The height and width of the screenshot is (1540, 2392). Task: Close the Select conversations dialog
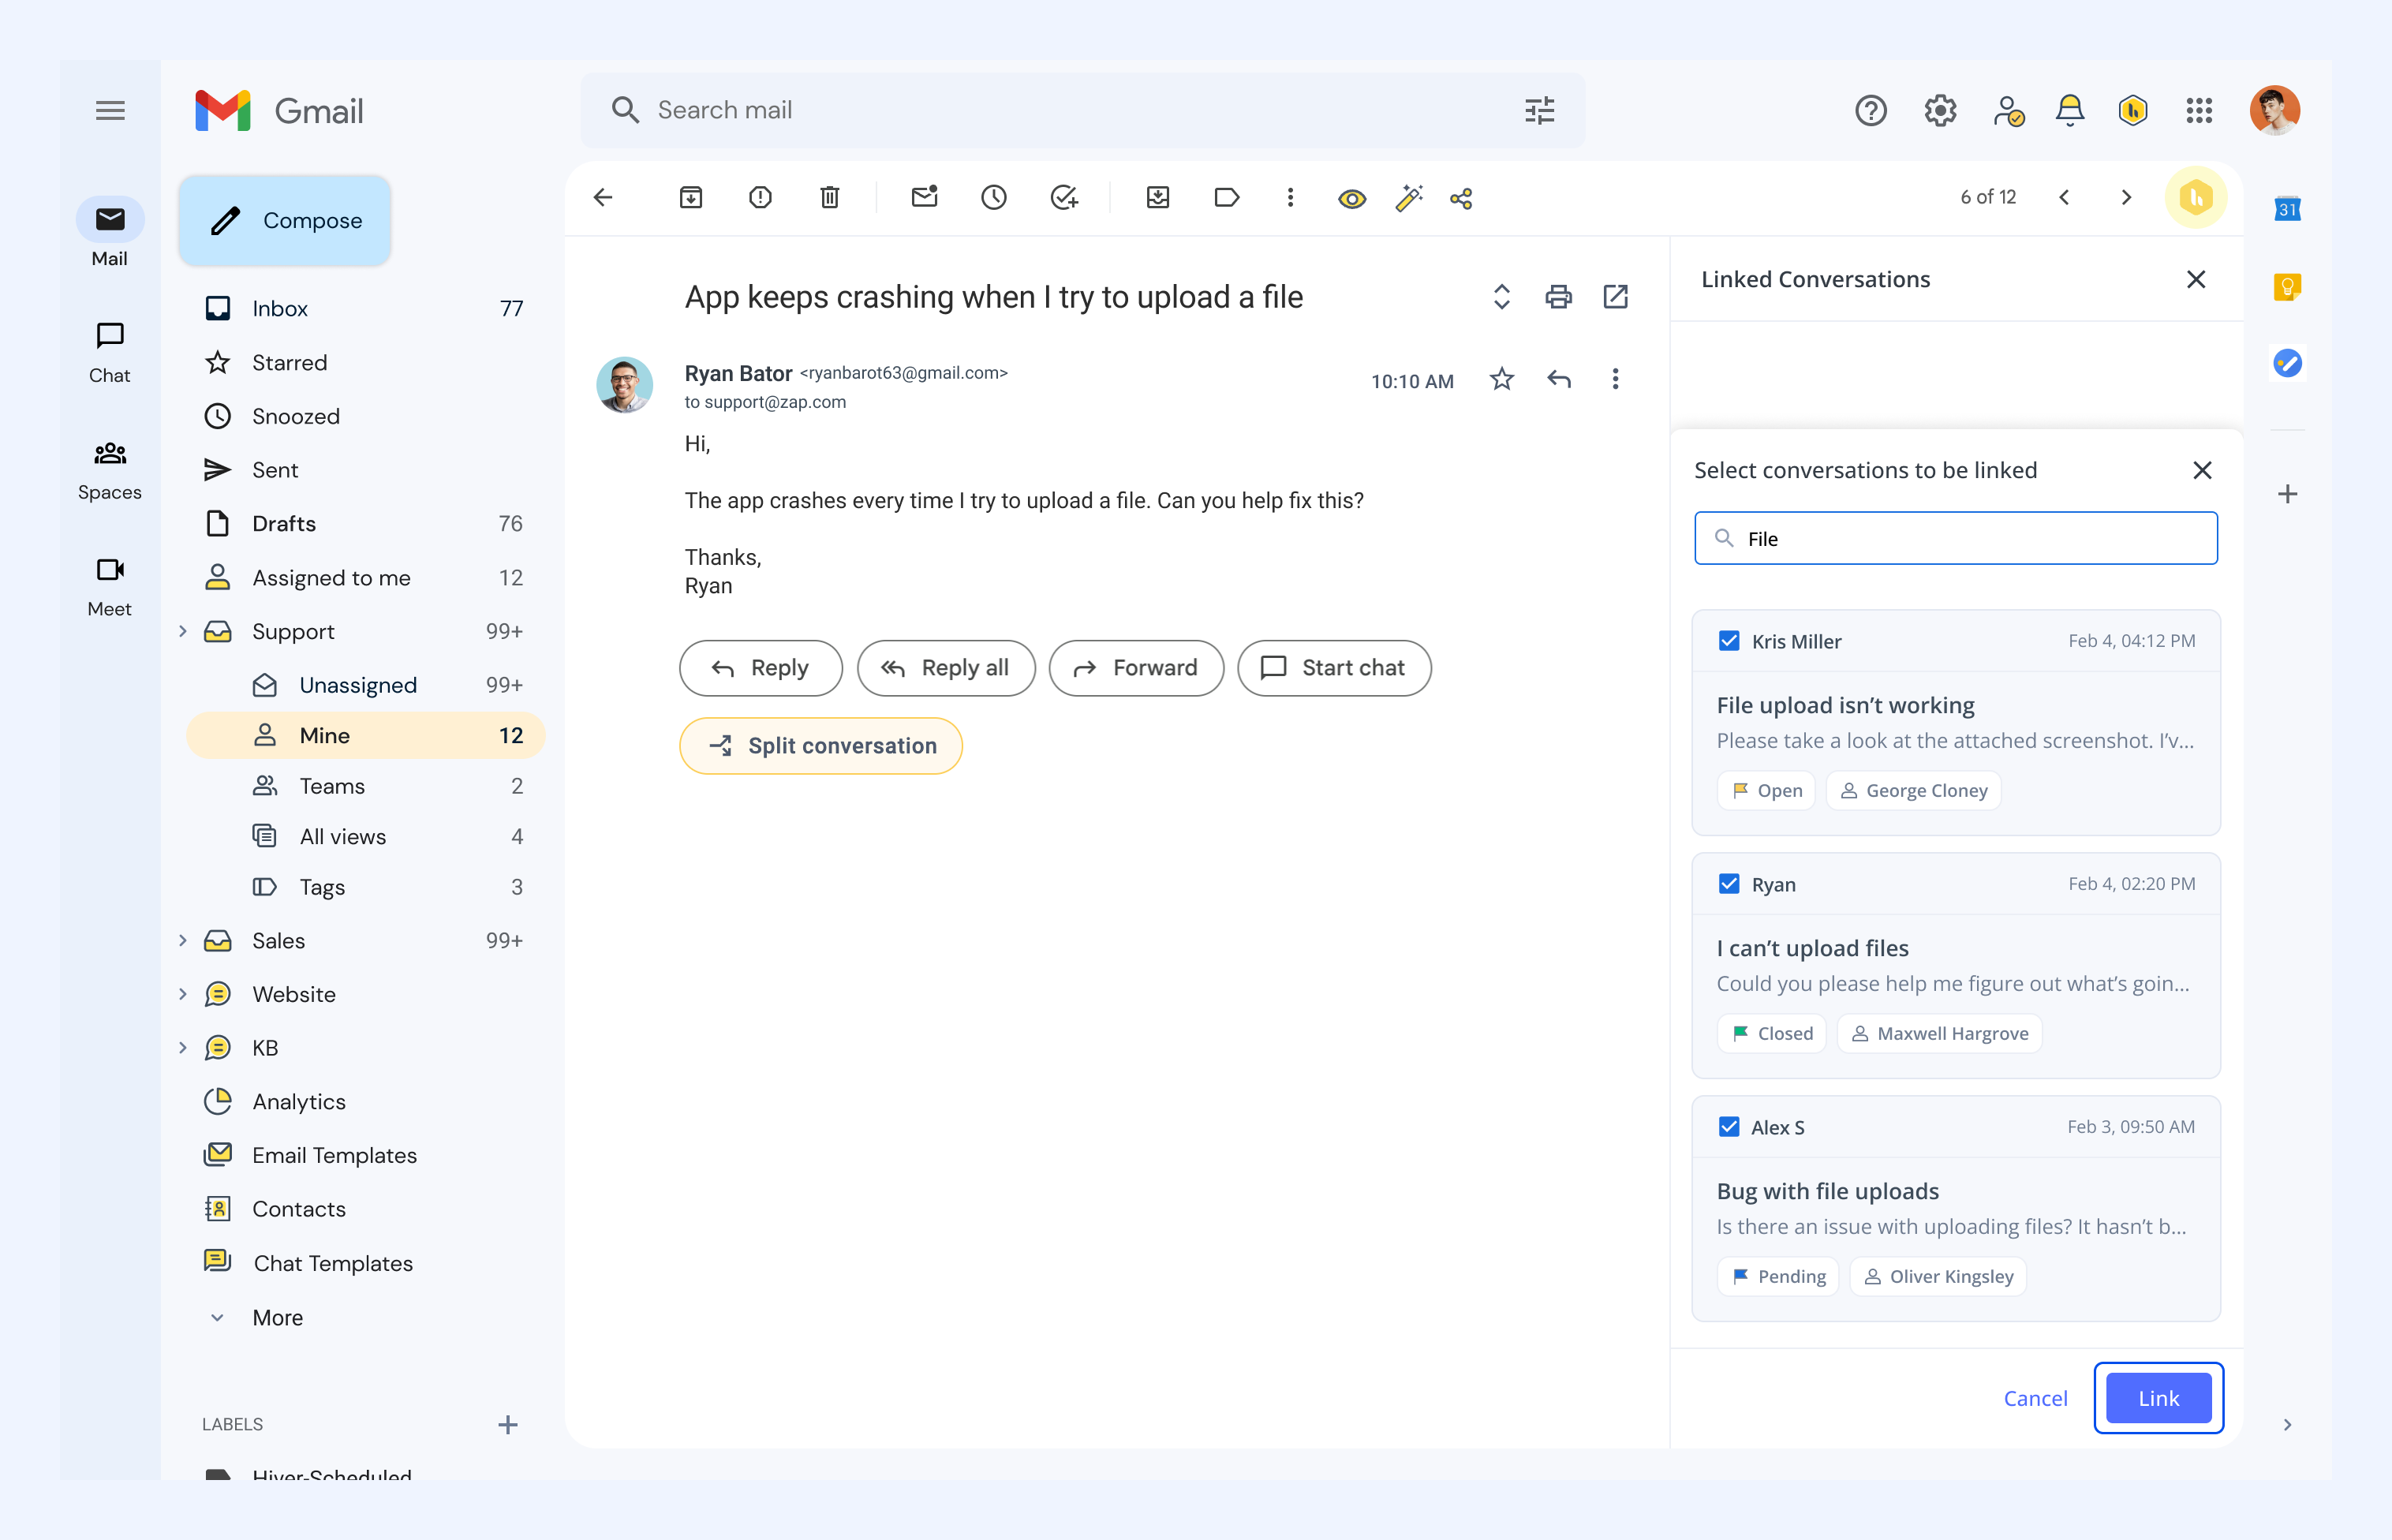[x=2202, y=471]
